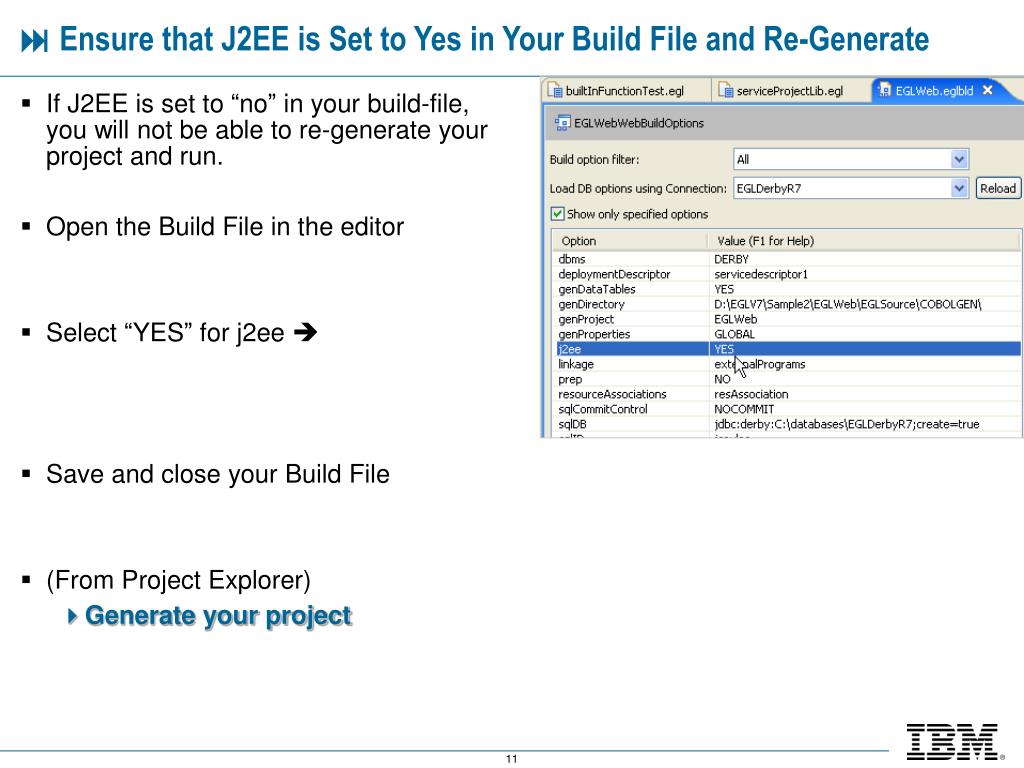Click the IBM logo

(x=953, y=742)
